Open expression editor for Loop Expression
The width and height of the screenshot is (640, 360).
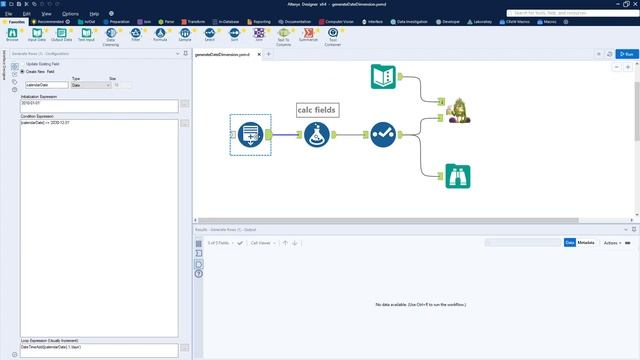(x=184, y=348)
